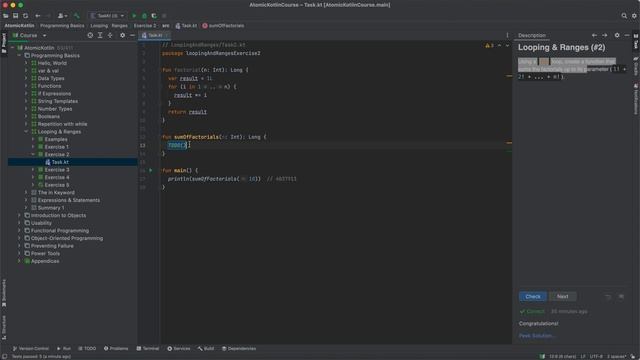This screenshot has width=640, height=360.
Task: Select Introduction to Objects section
Action: click(x=58, y=216)
